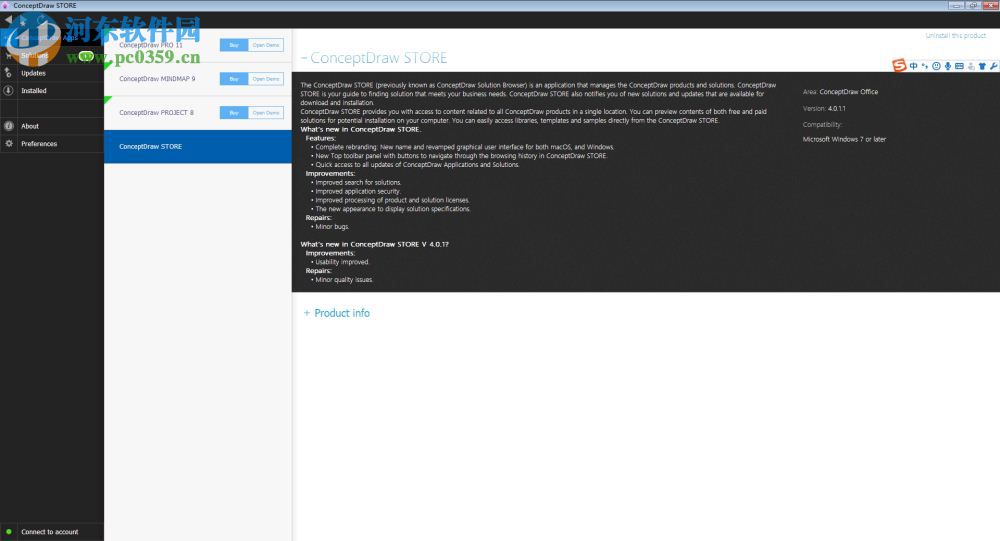Click the microphone voice input icon

948,66
